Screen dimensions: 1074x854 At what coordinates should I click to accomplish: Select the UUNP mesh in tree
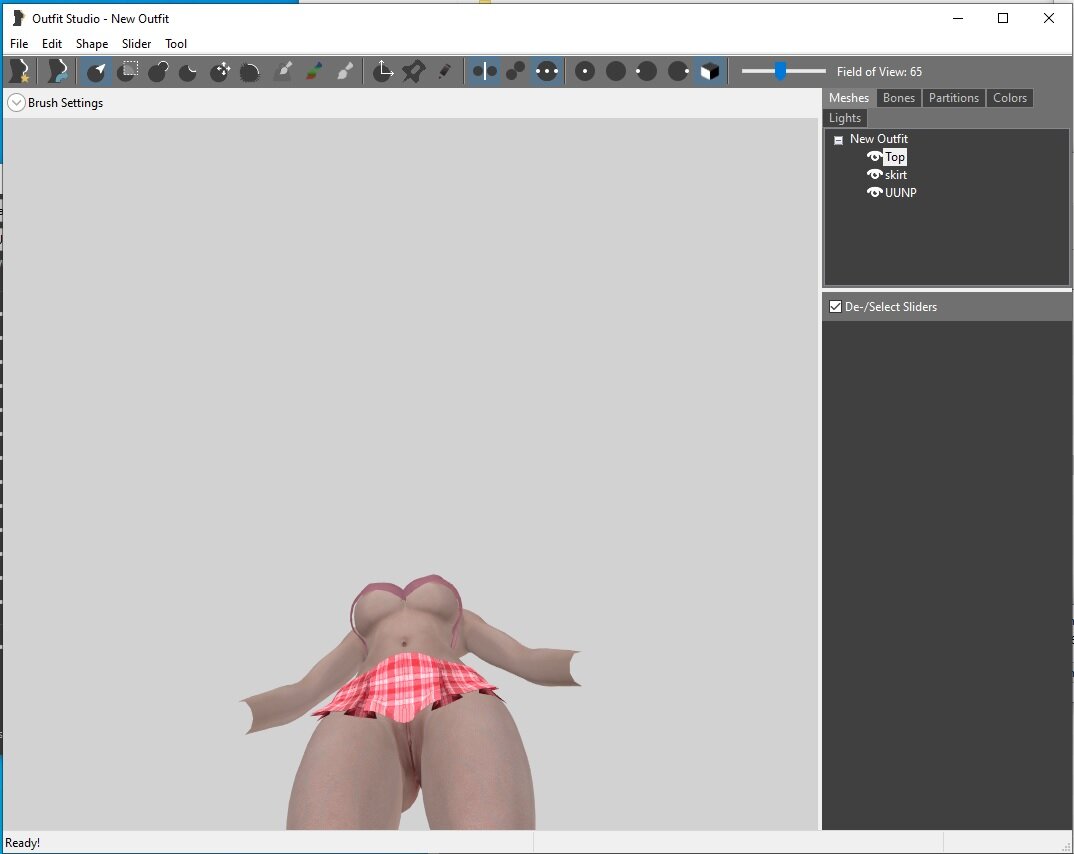pyautogui.click(x=900, y=192)
